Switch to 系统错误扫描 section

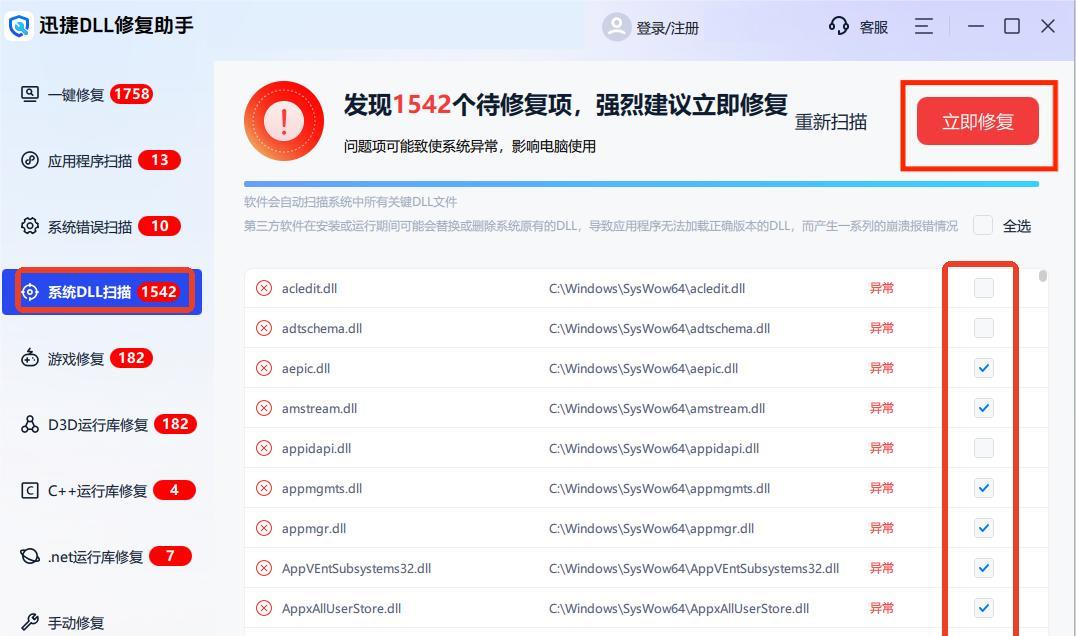[102, 226]
